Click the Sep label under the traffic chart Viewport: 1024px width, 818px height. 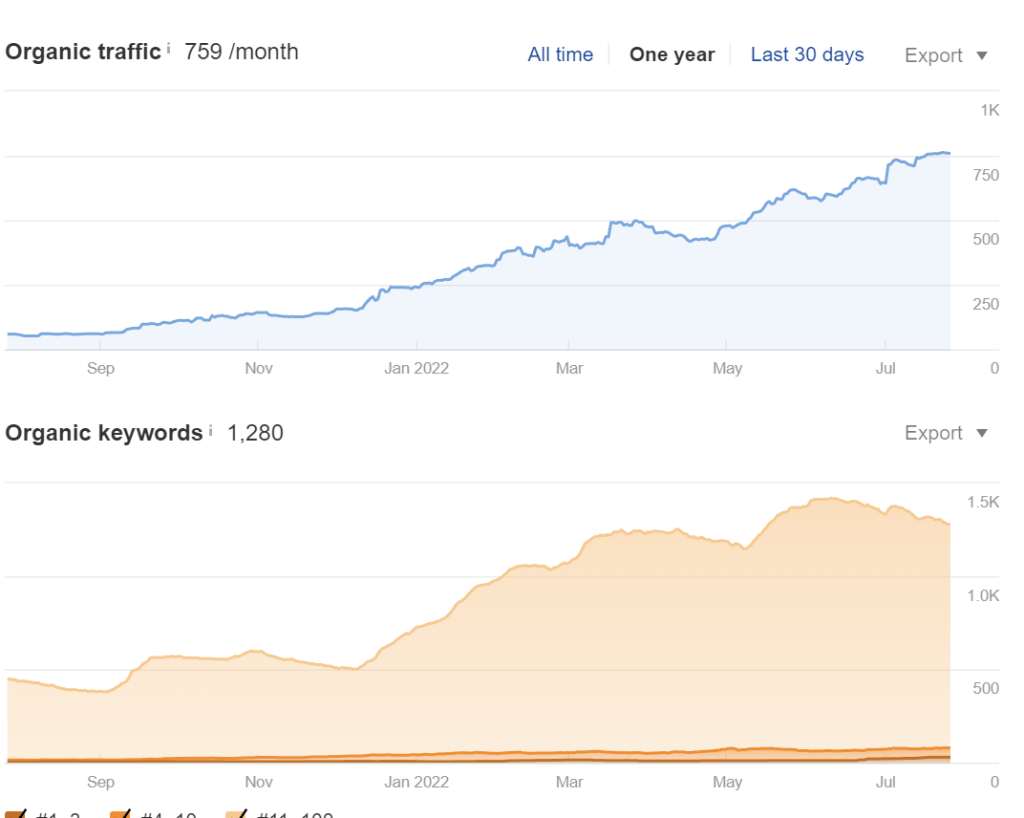(101, 368)
